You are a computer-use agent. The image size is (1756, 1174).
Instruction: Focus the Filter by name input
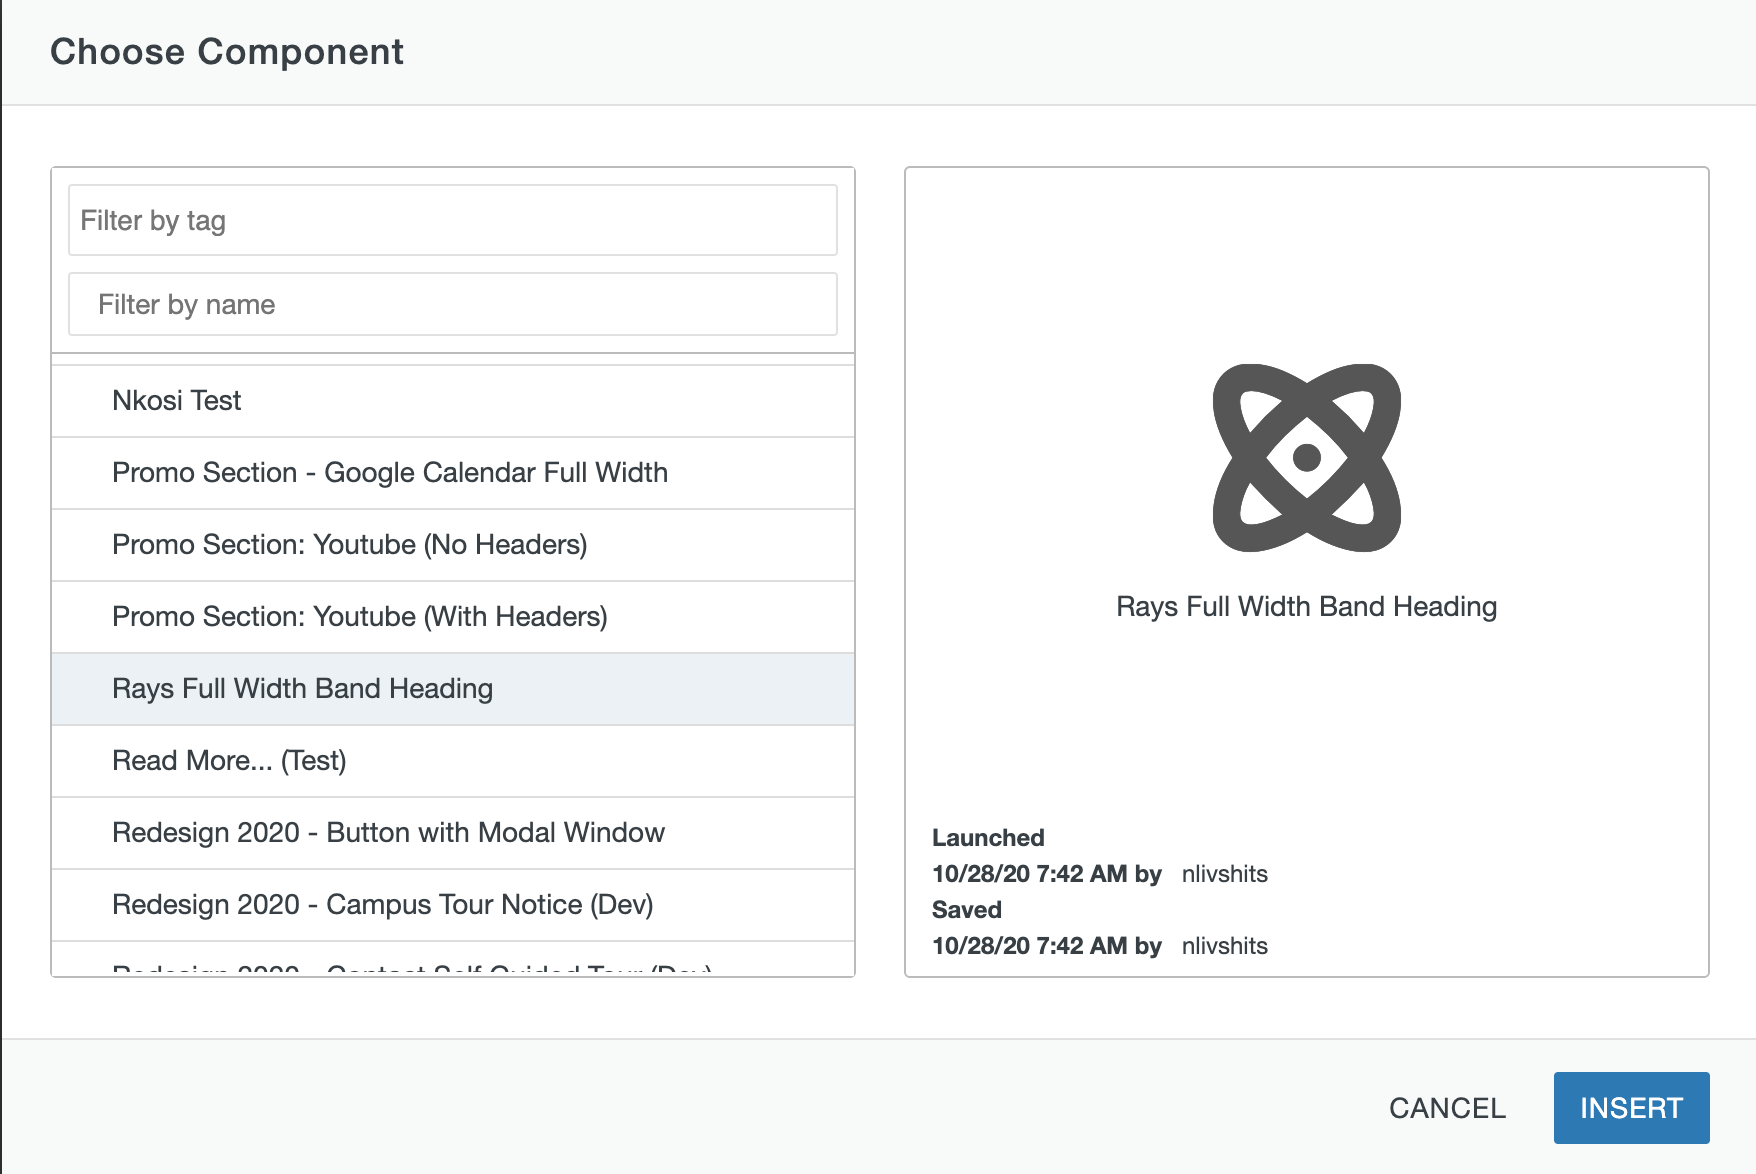pos(452,304)
